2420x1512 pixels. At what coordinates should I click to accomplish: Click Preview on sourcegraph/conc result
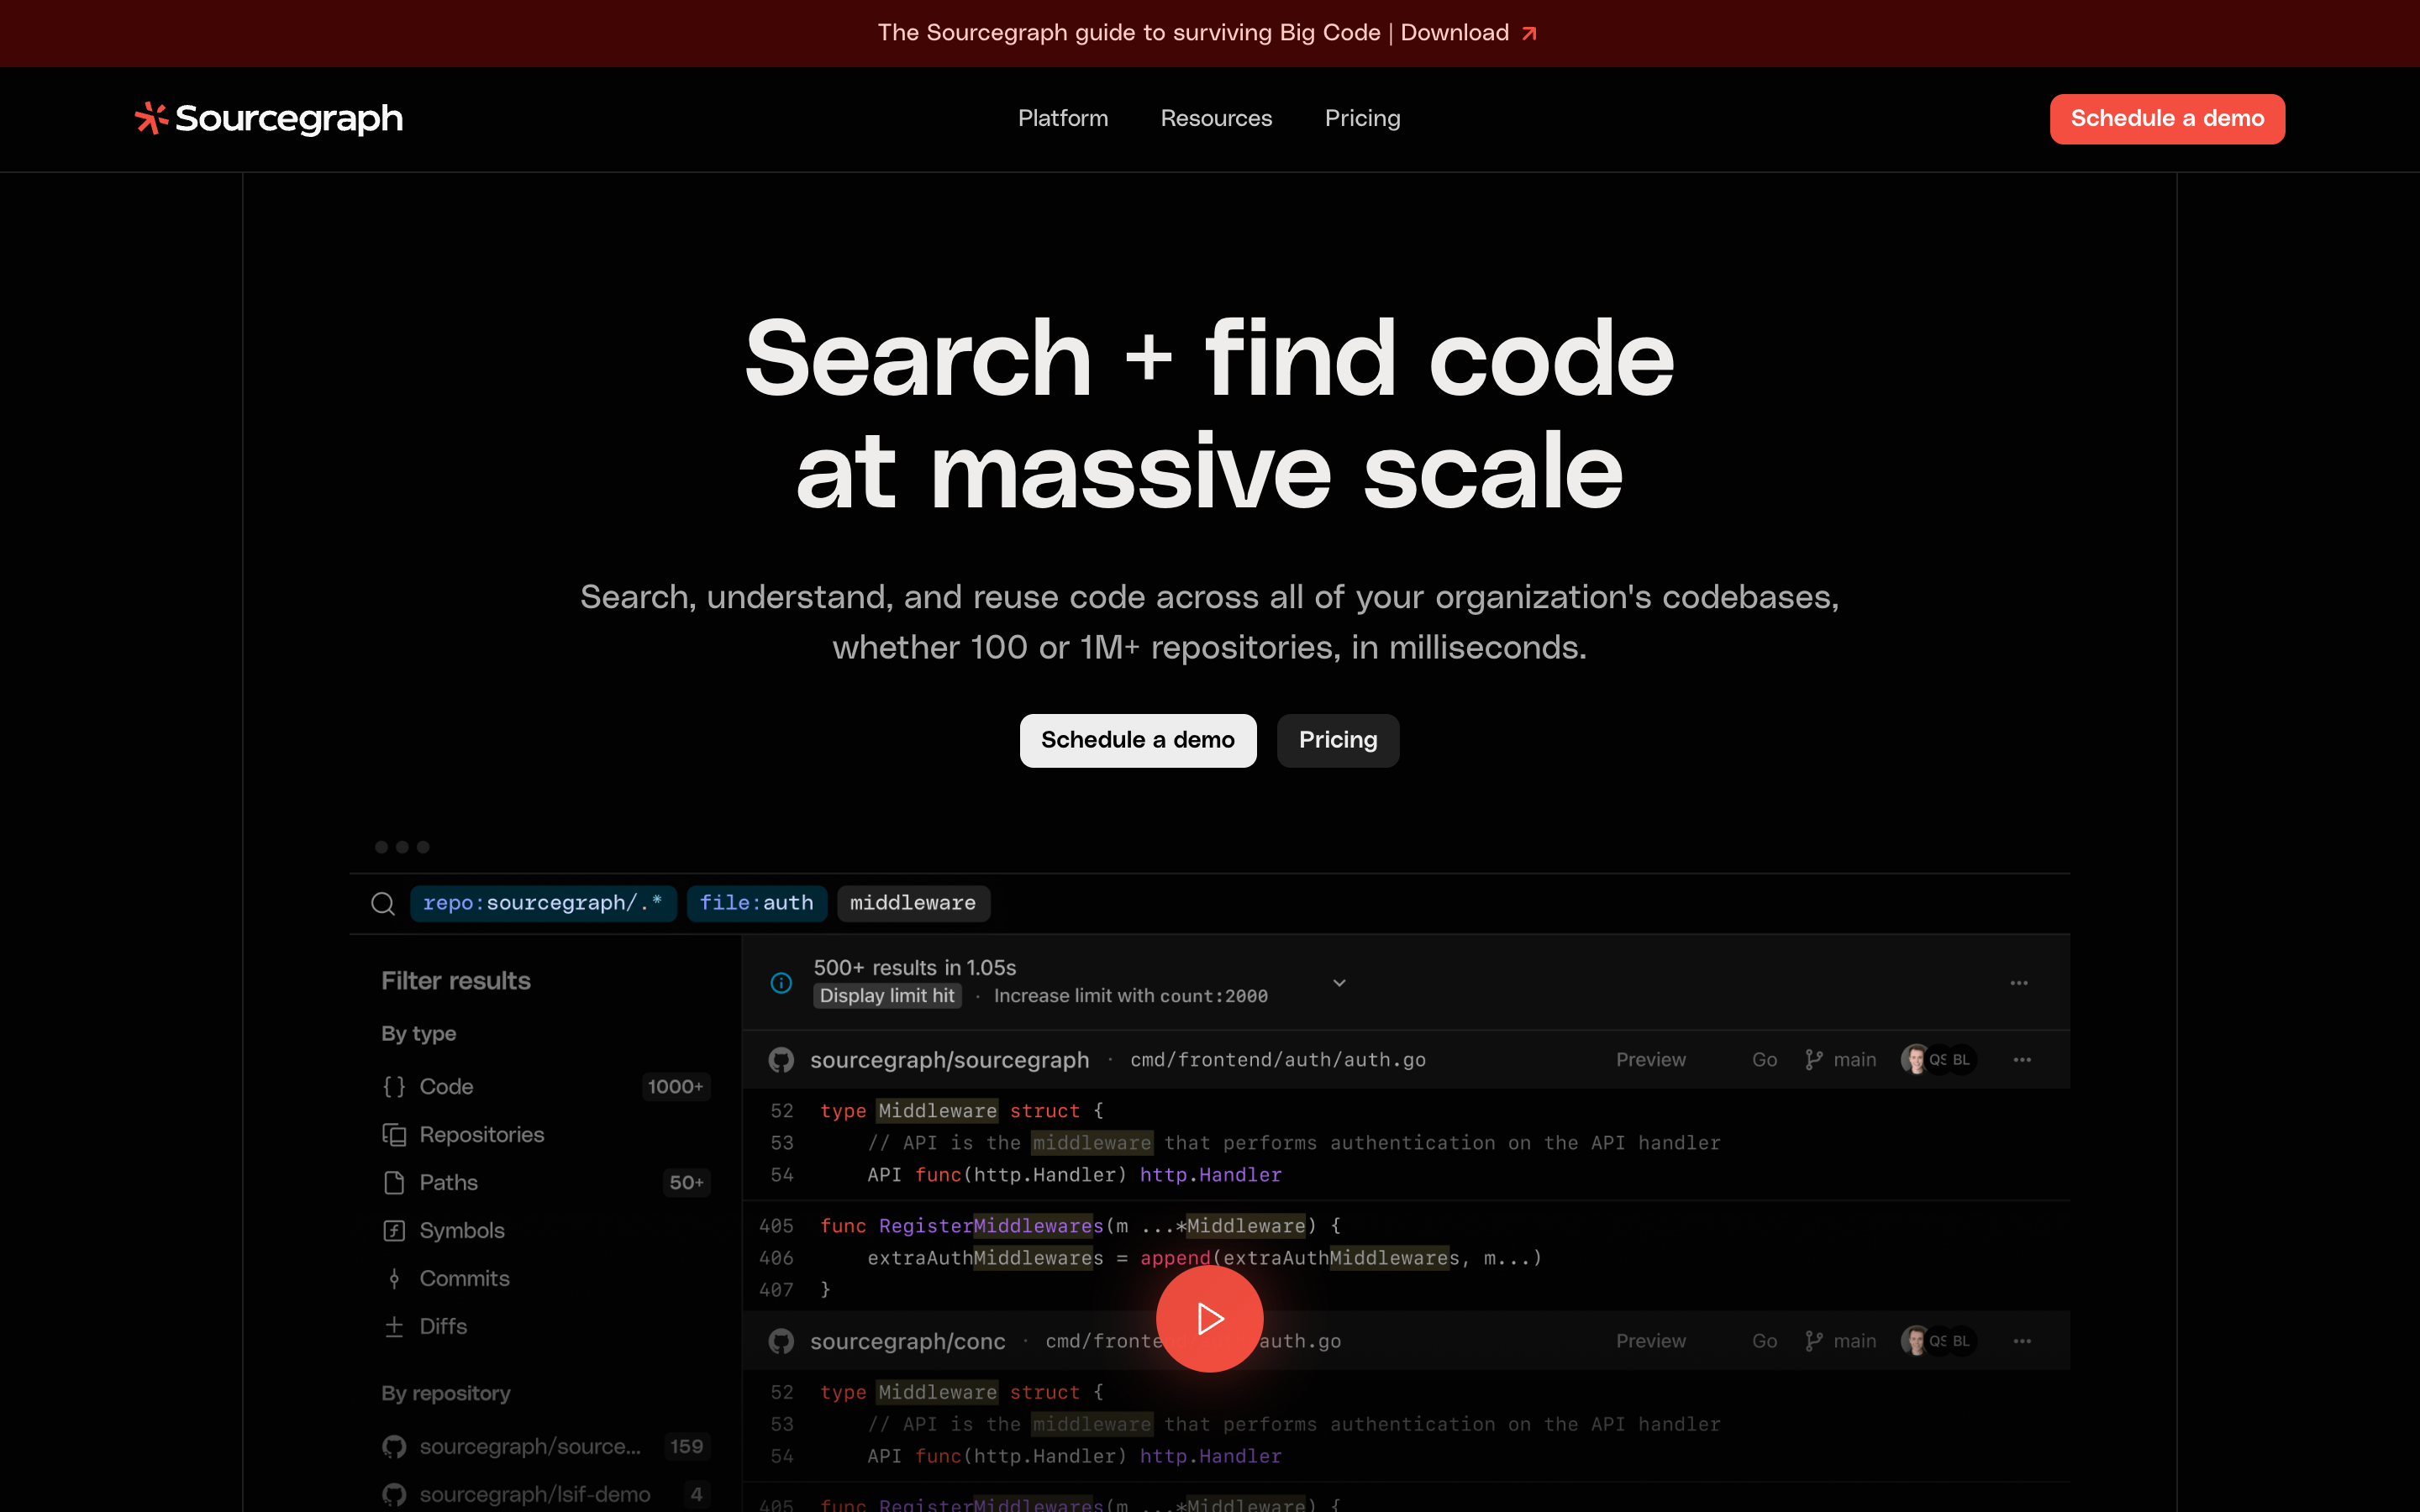coord(1651,1342)
